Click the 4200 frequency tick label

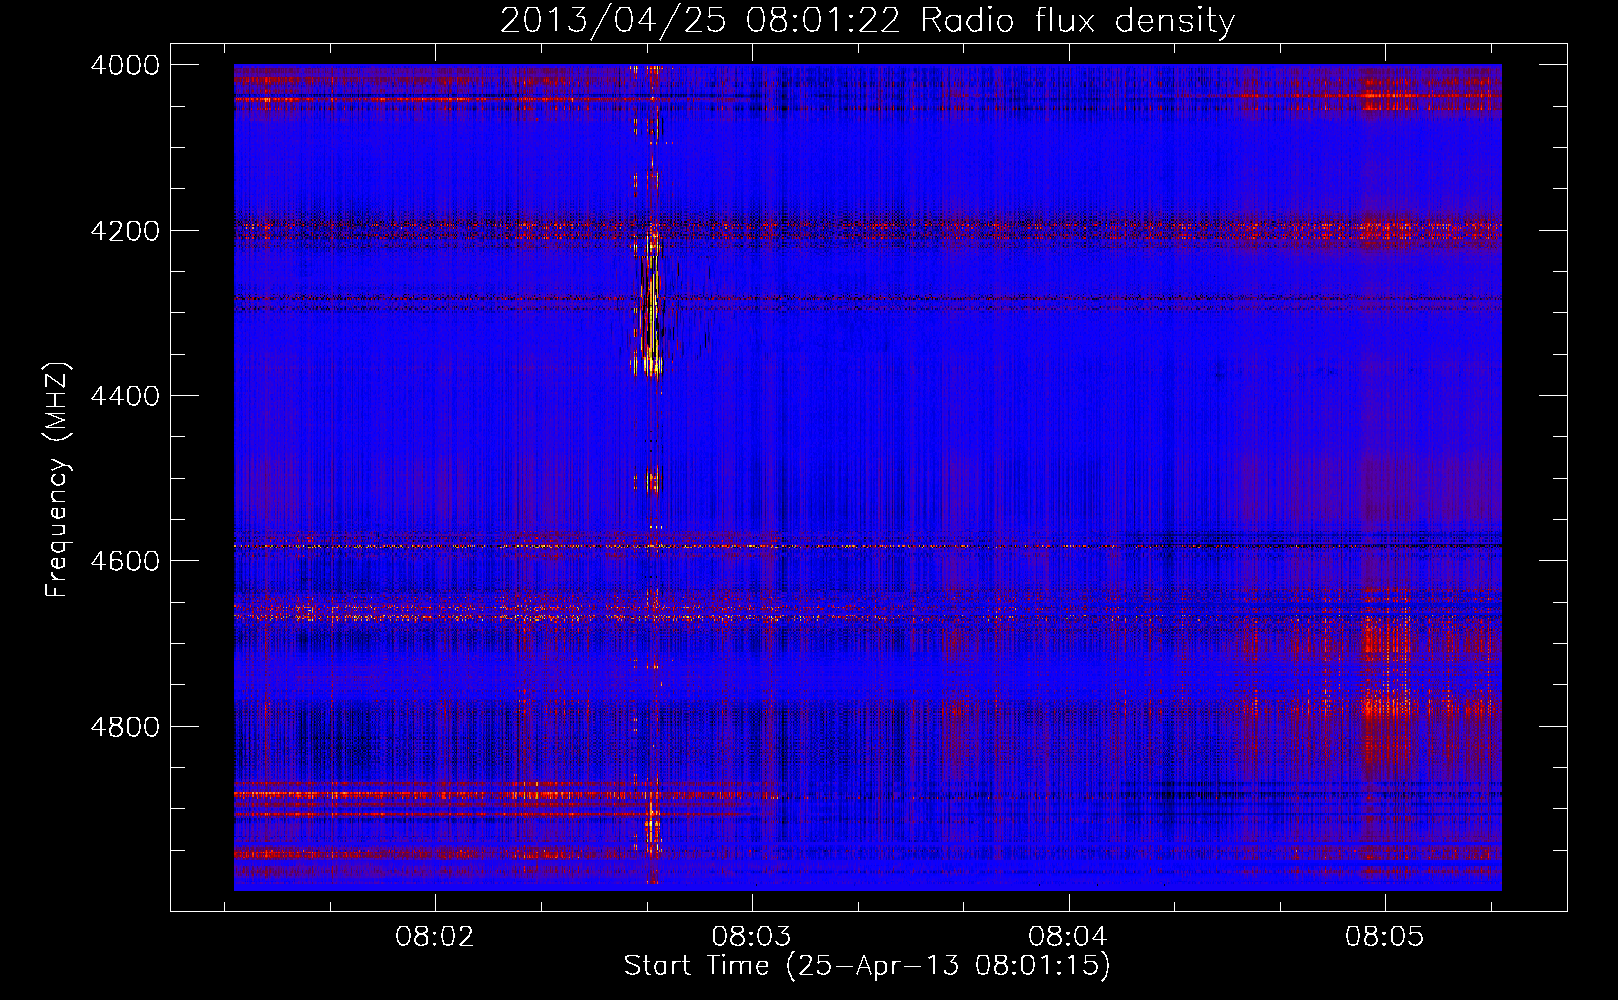(125, 231)
